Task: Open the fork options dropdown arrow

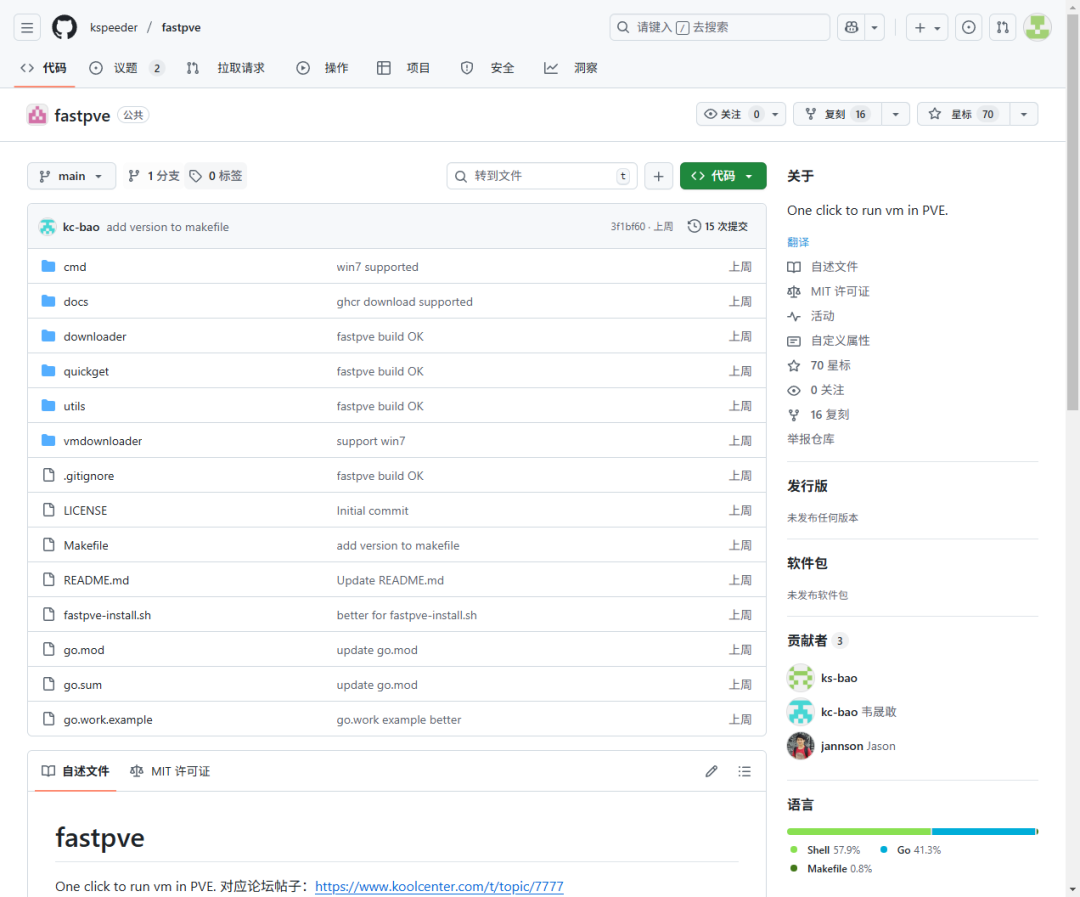Action: pos(895,113)
